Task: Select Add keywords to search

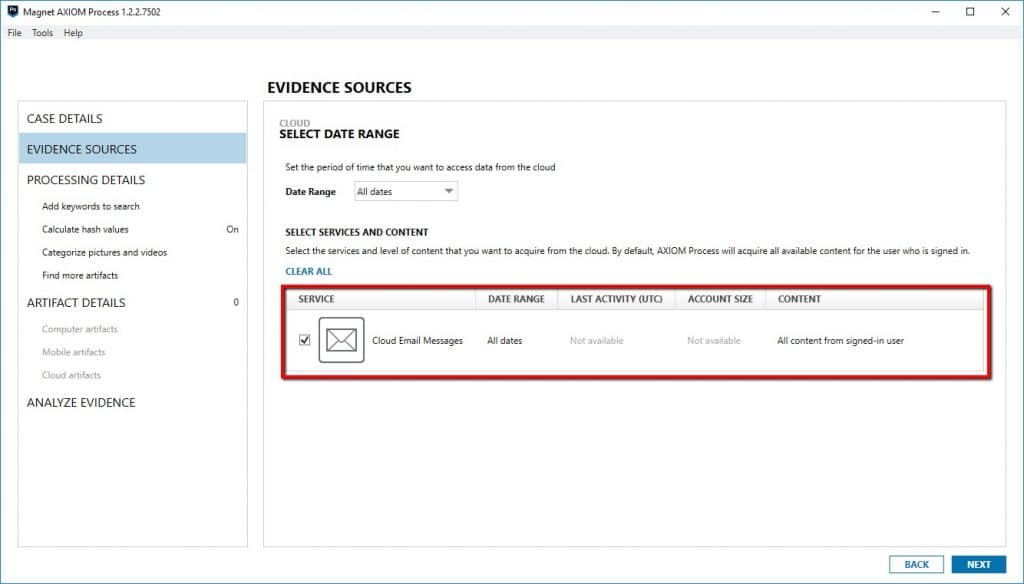Action: (91, 206)
